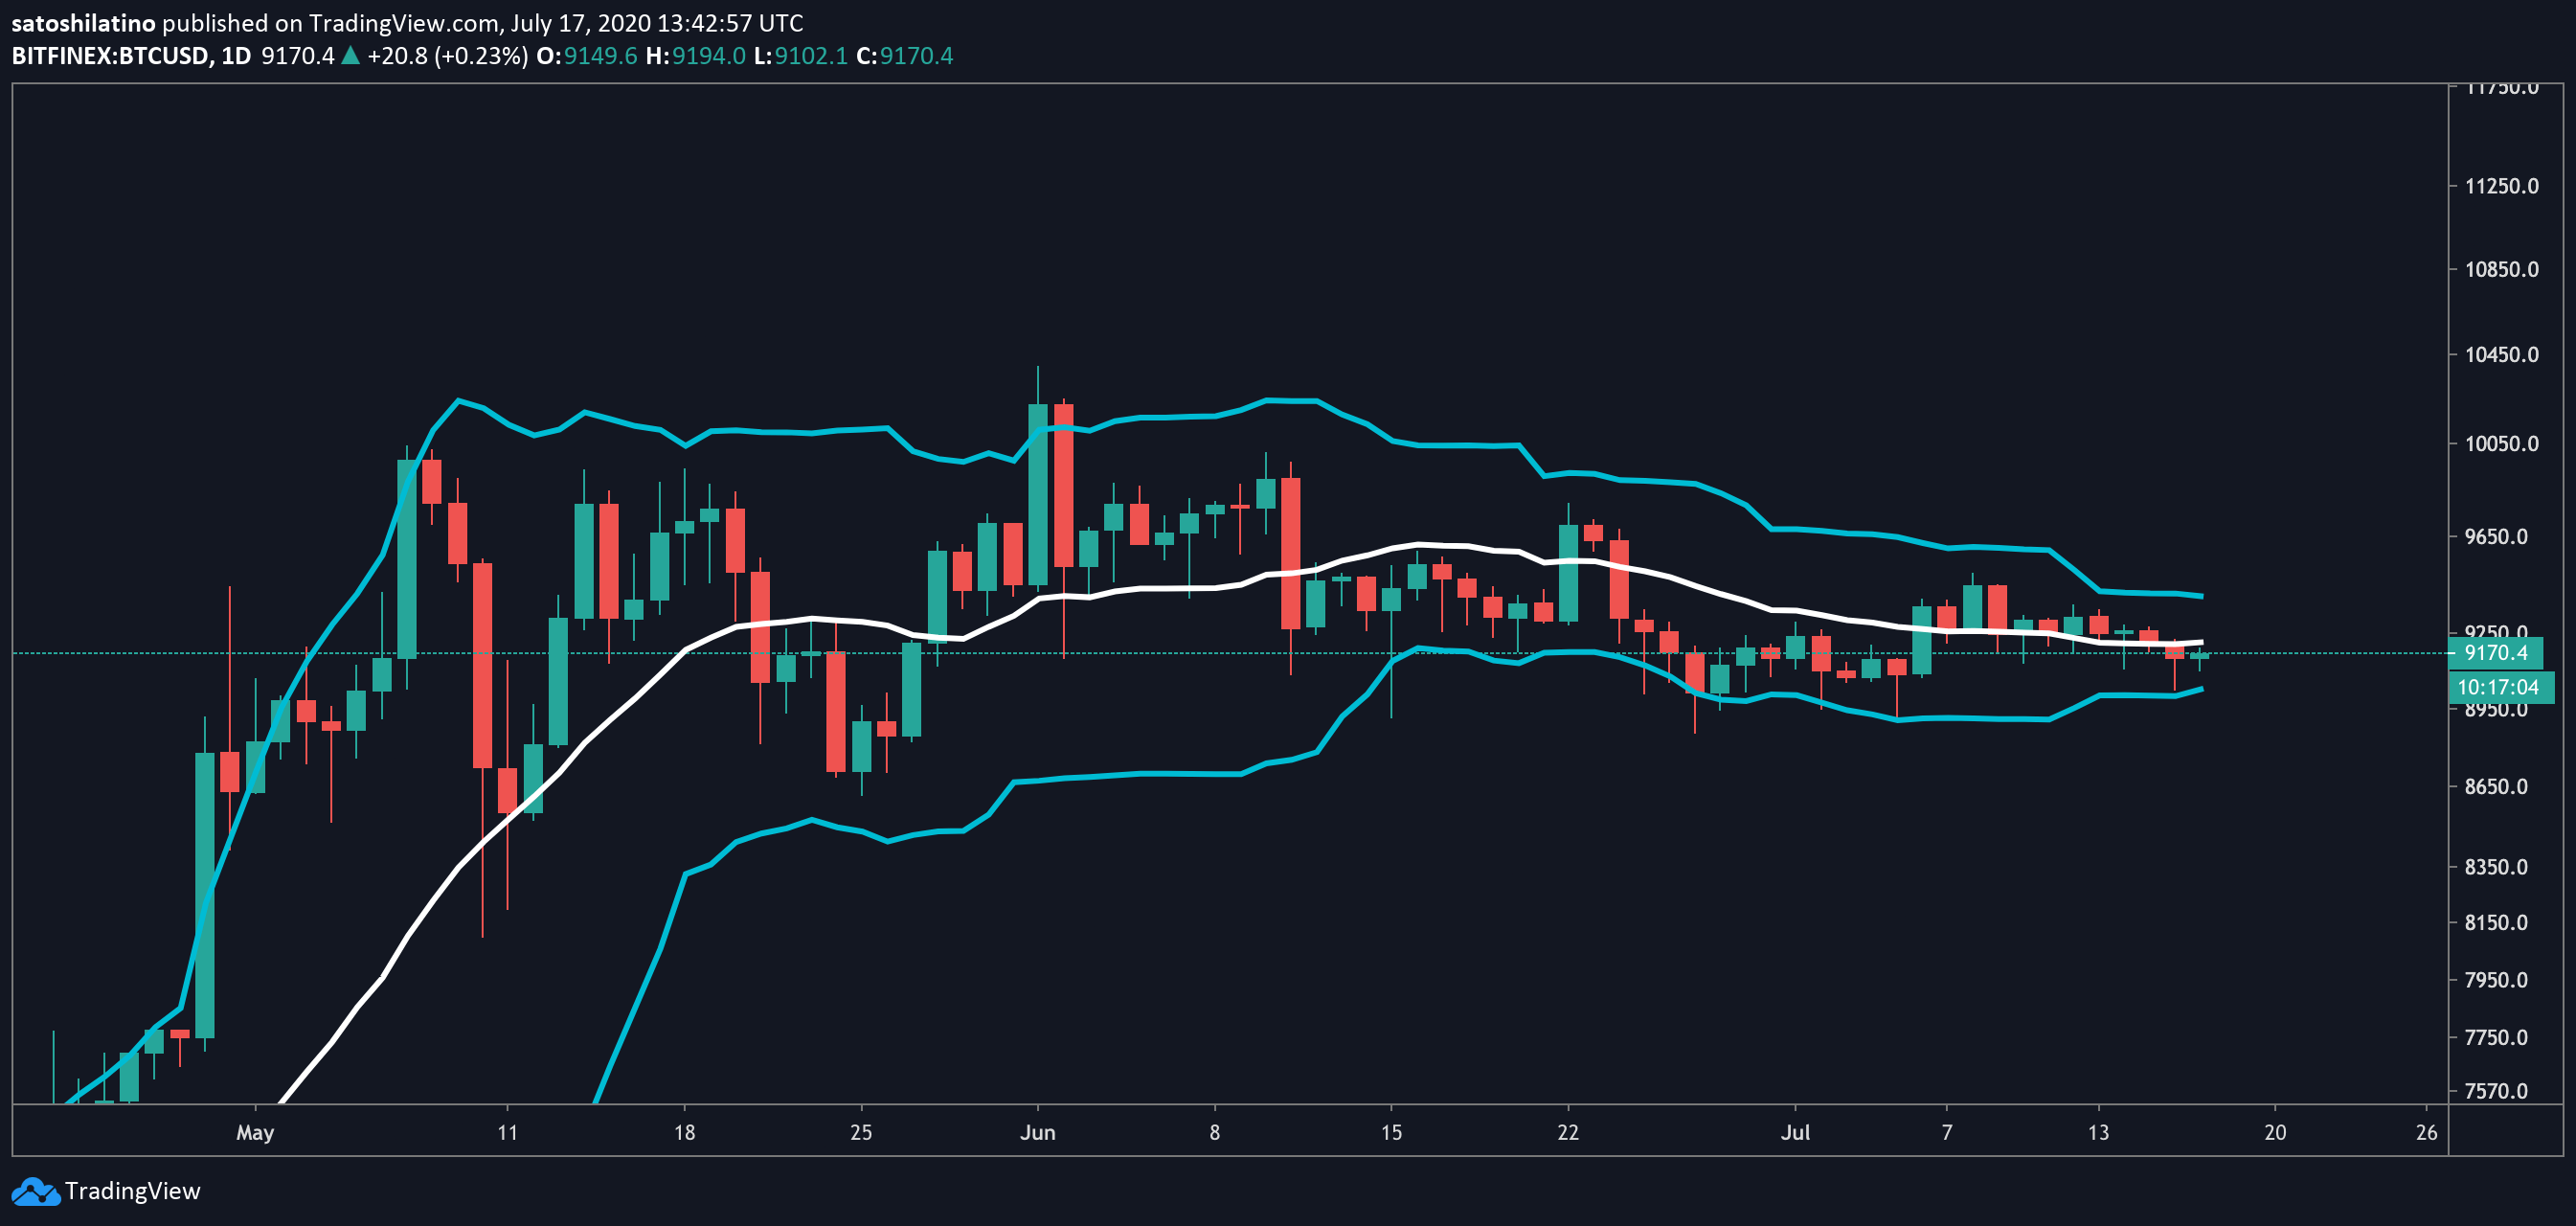Click the BITFINEX:BTCUSD symbol label
Screen dimensions: 2576x1226
110,56
